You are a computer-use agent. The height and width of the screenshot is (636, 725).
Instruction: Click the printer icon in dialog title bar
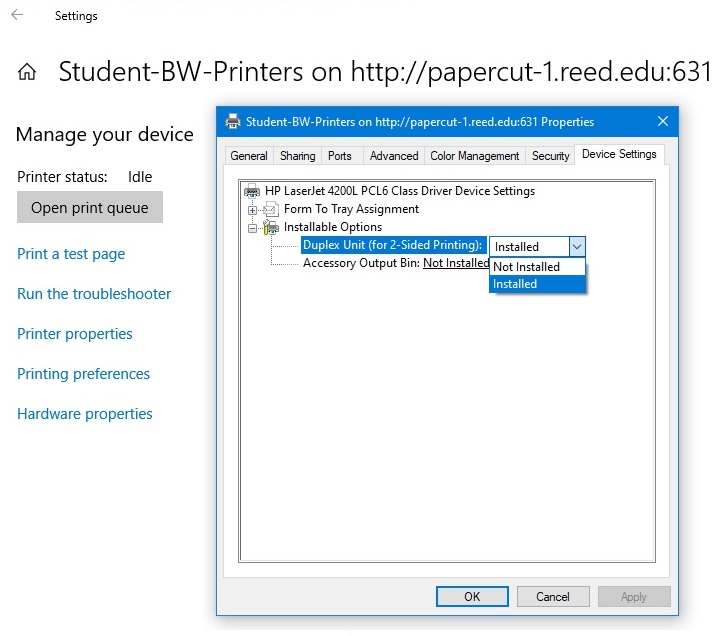tap(233, 122)
